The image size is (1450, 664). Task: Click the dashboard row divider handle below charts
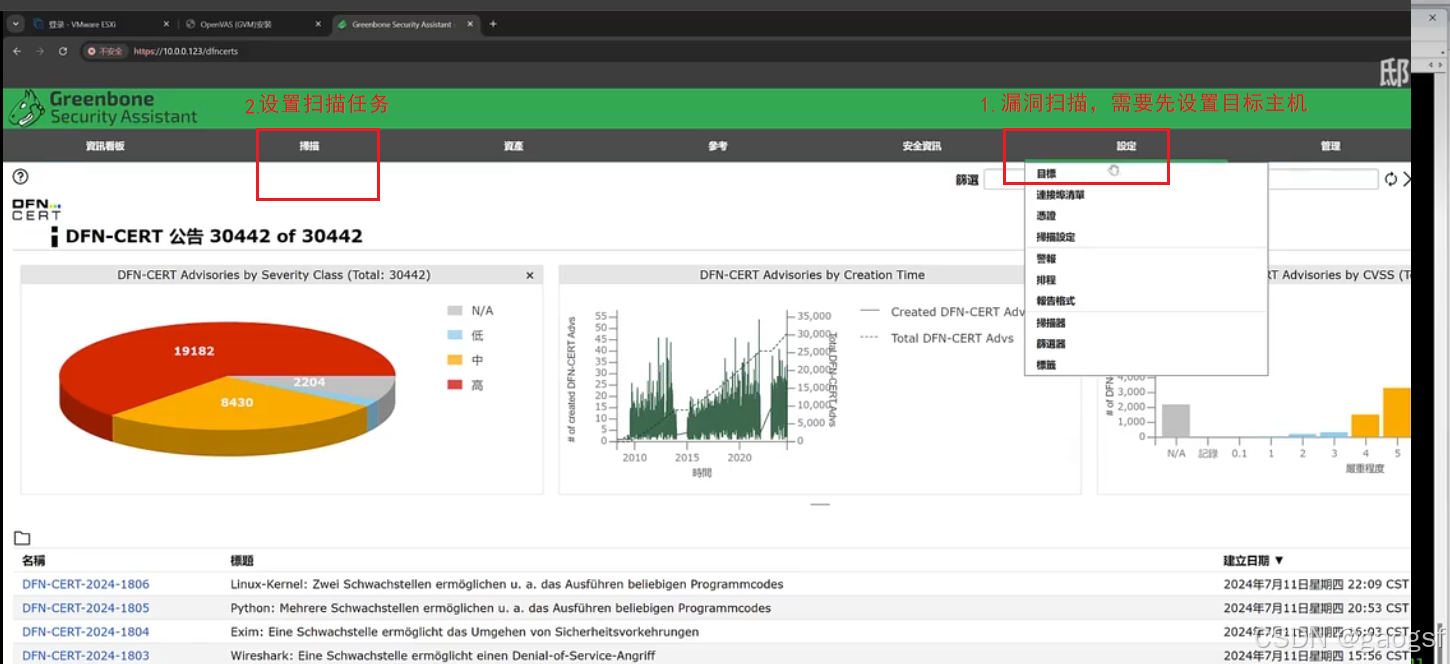coord(820,505)
